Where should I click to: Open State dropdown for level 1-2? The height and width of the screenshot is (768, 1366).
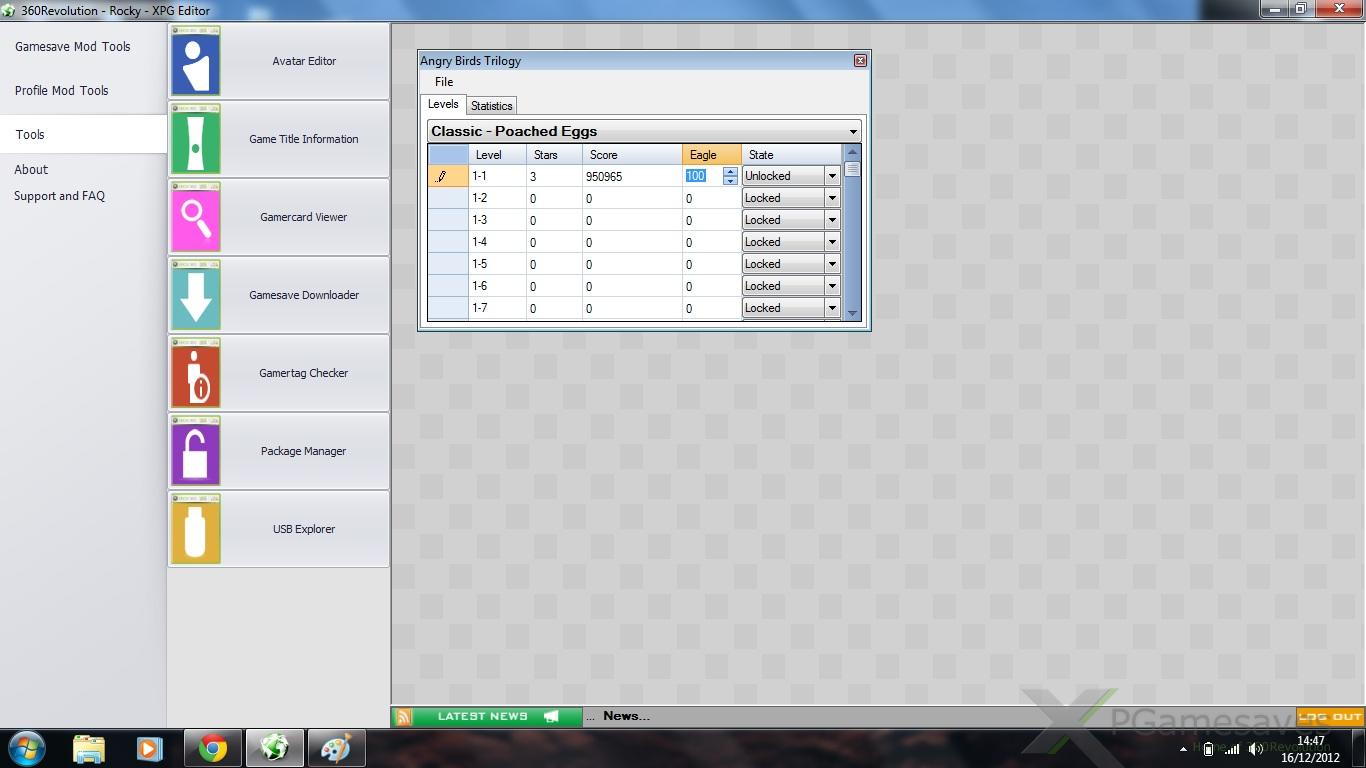click(x=831, y=198)
